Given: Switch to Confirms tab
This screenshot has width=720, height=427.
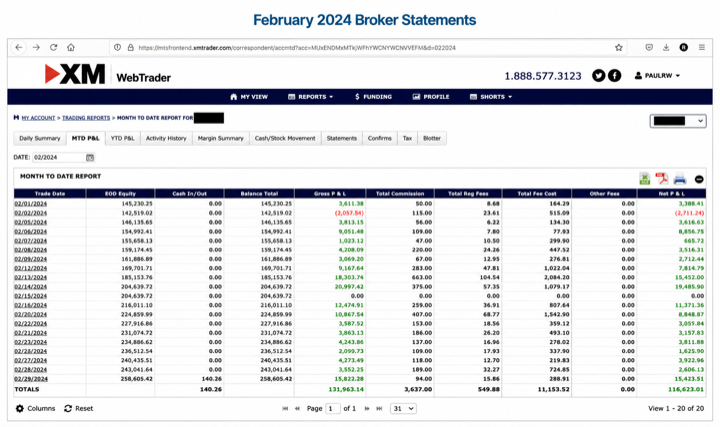Looking at the screenshot, I should (380, 138).
